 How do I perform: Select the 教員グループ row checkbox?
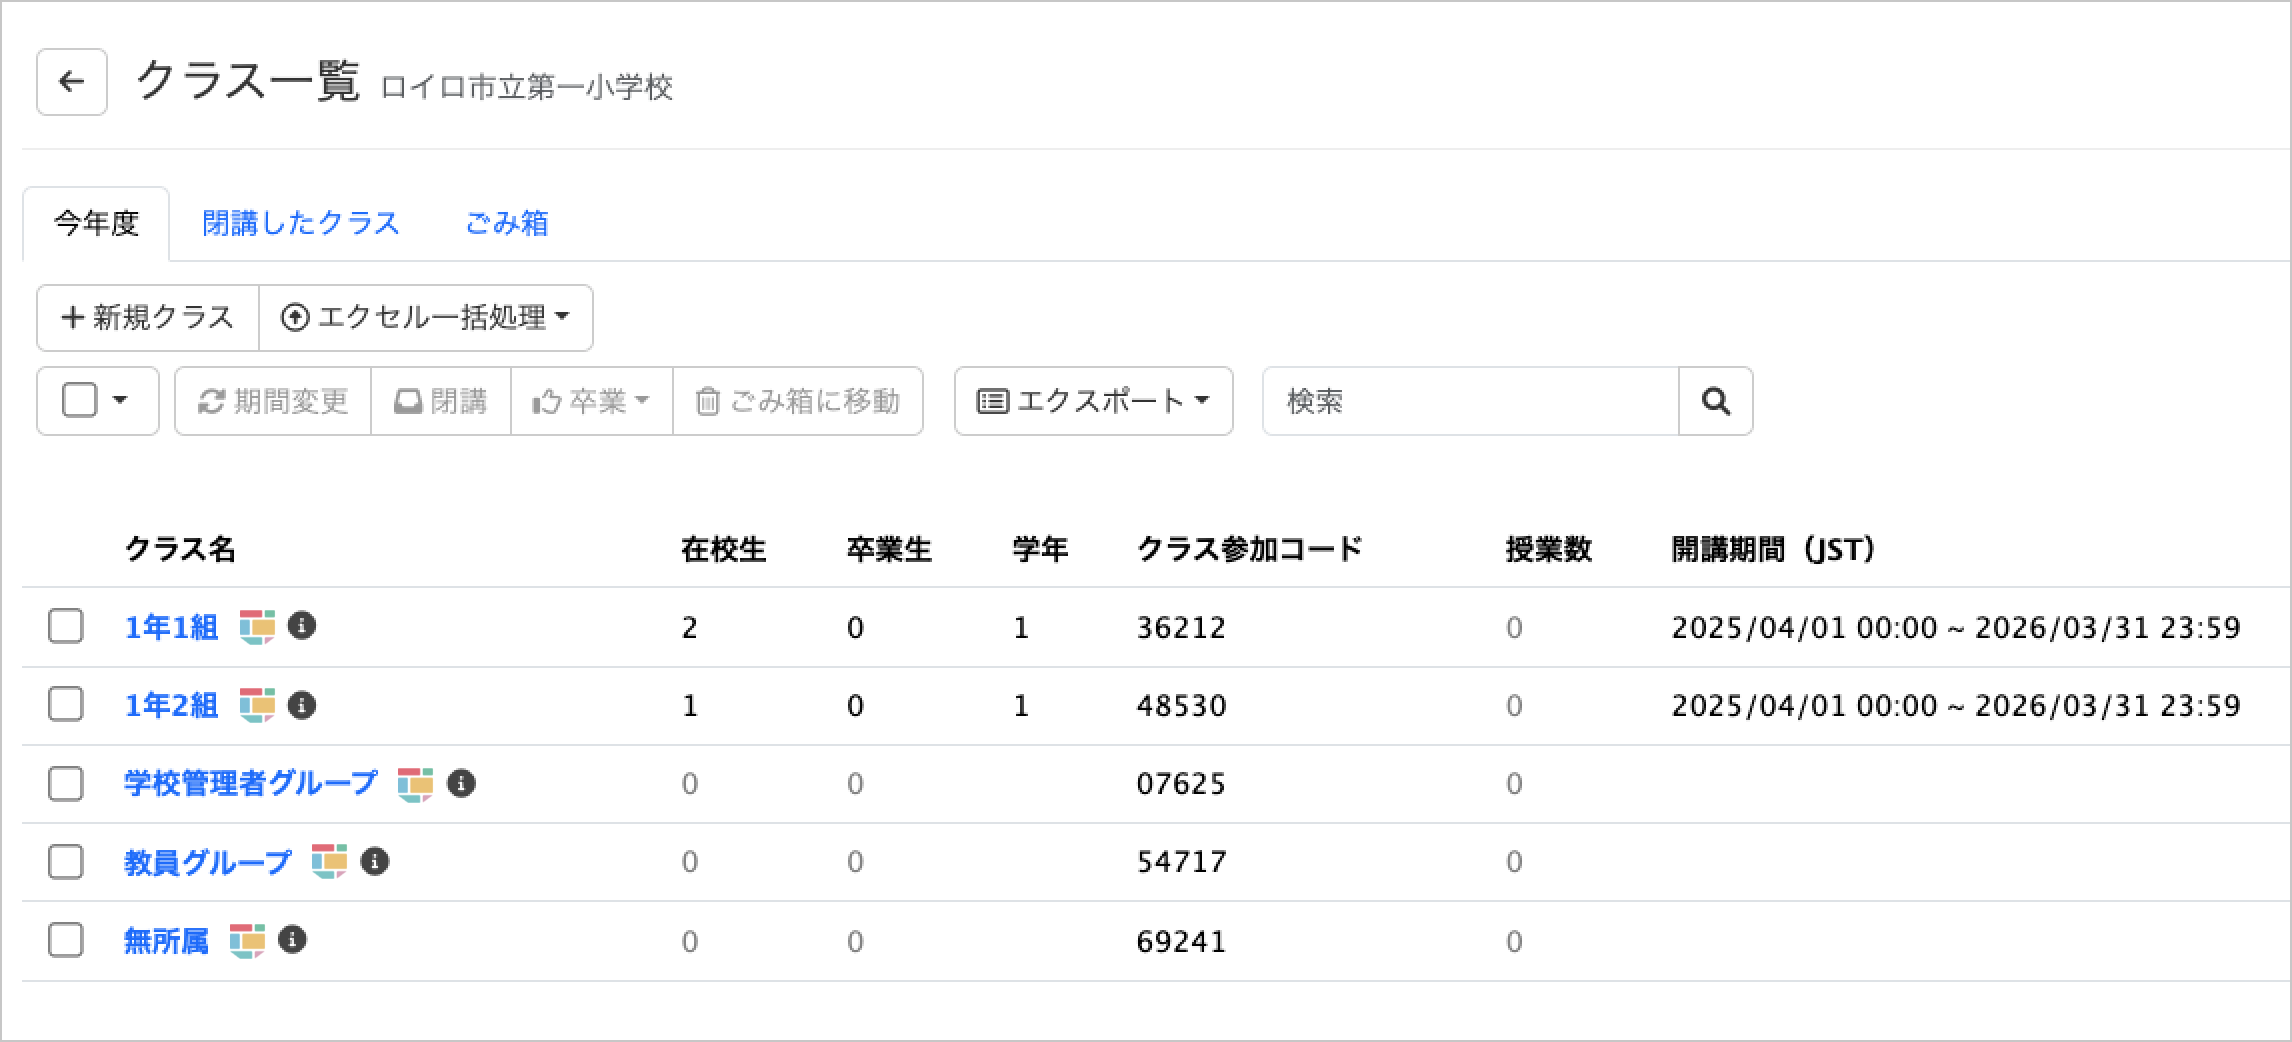click(66, 861)
